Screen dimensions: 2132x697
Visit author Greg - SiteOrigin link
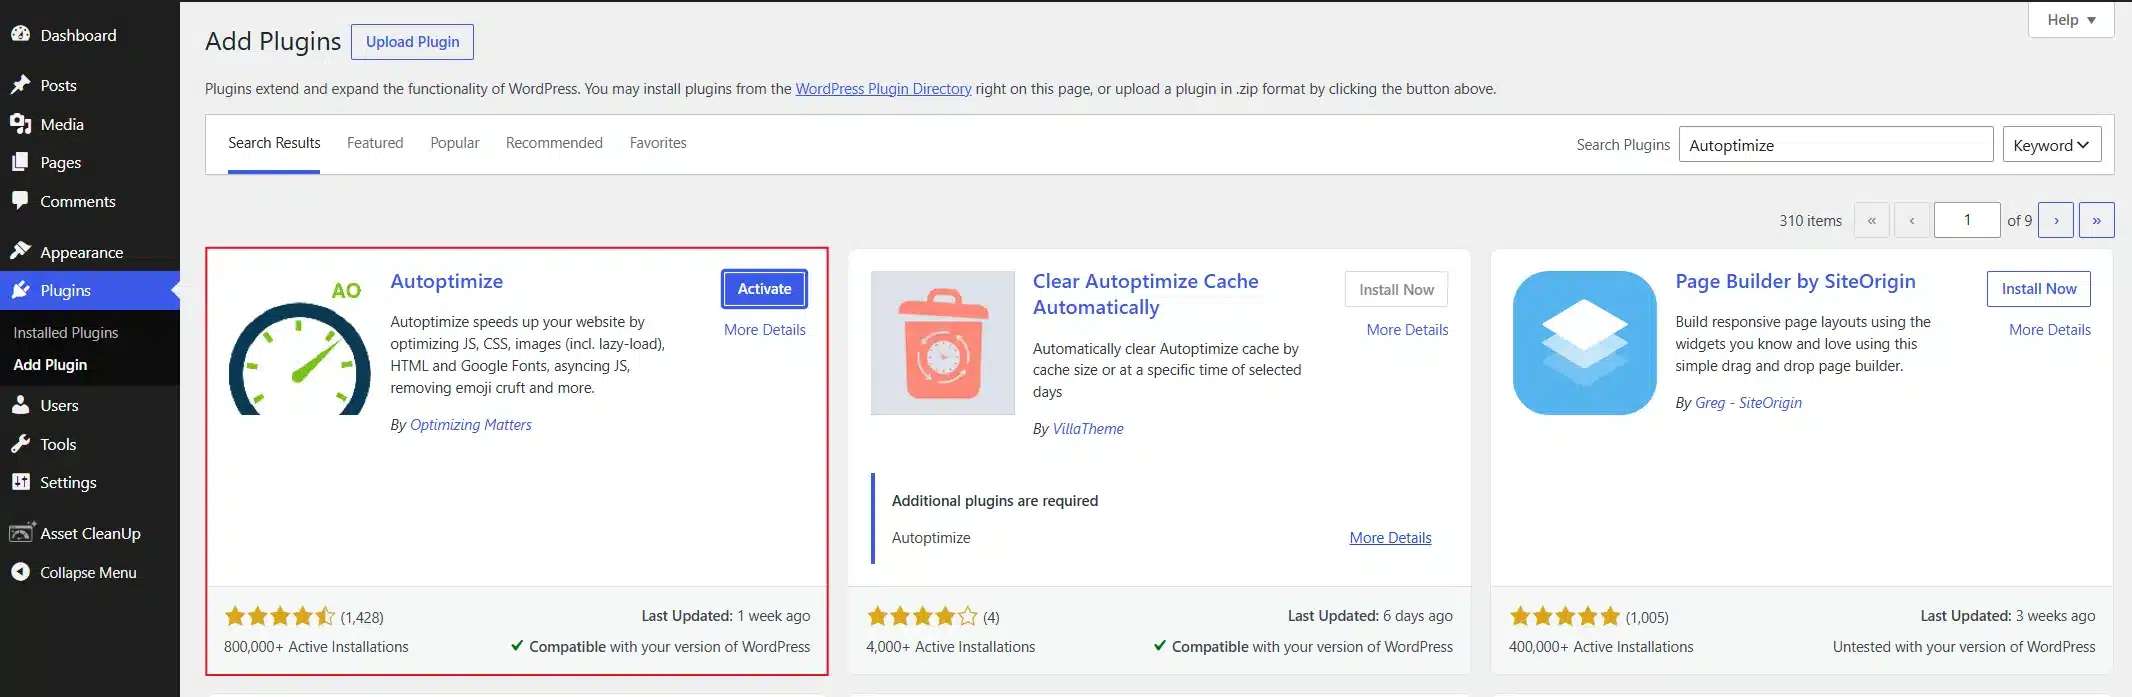(1748, 403)
